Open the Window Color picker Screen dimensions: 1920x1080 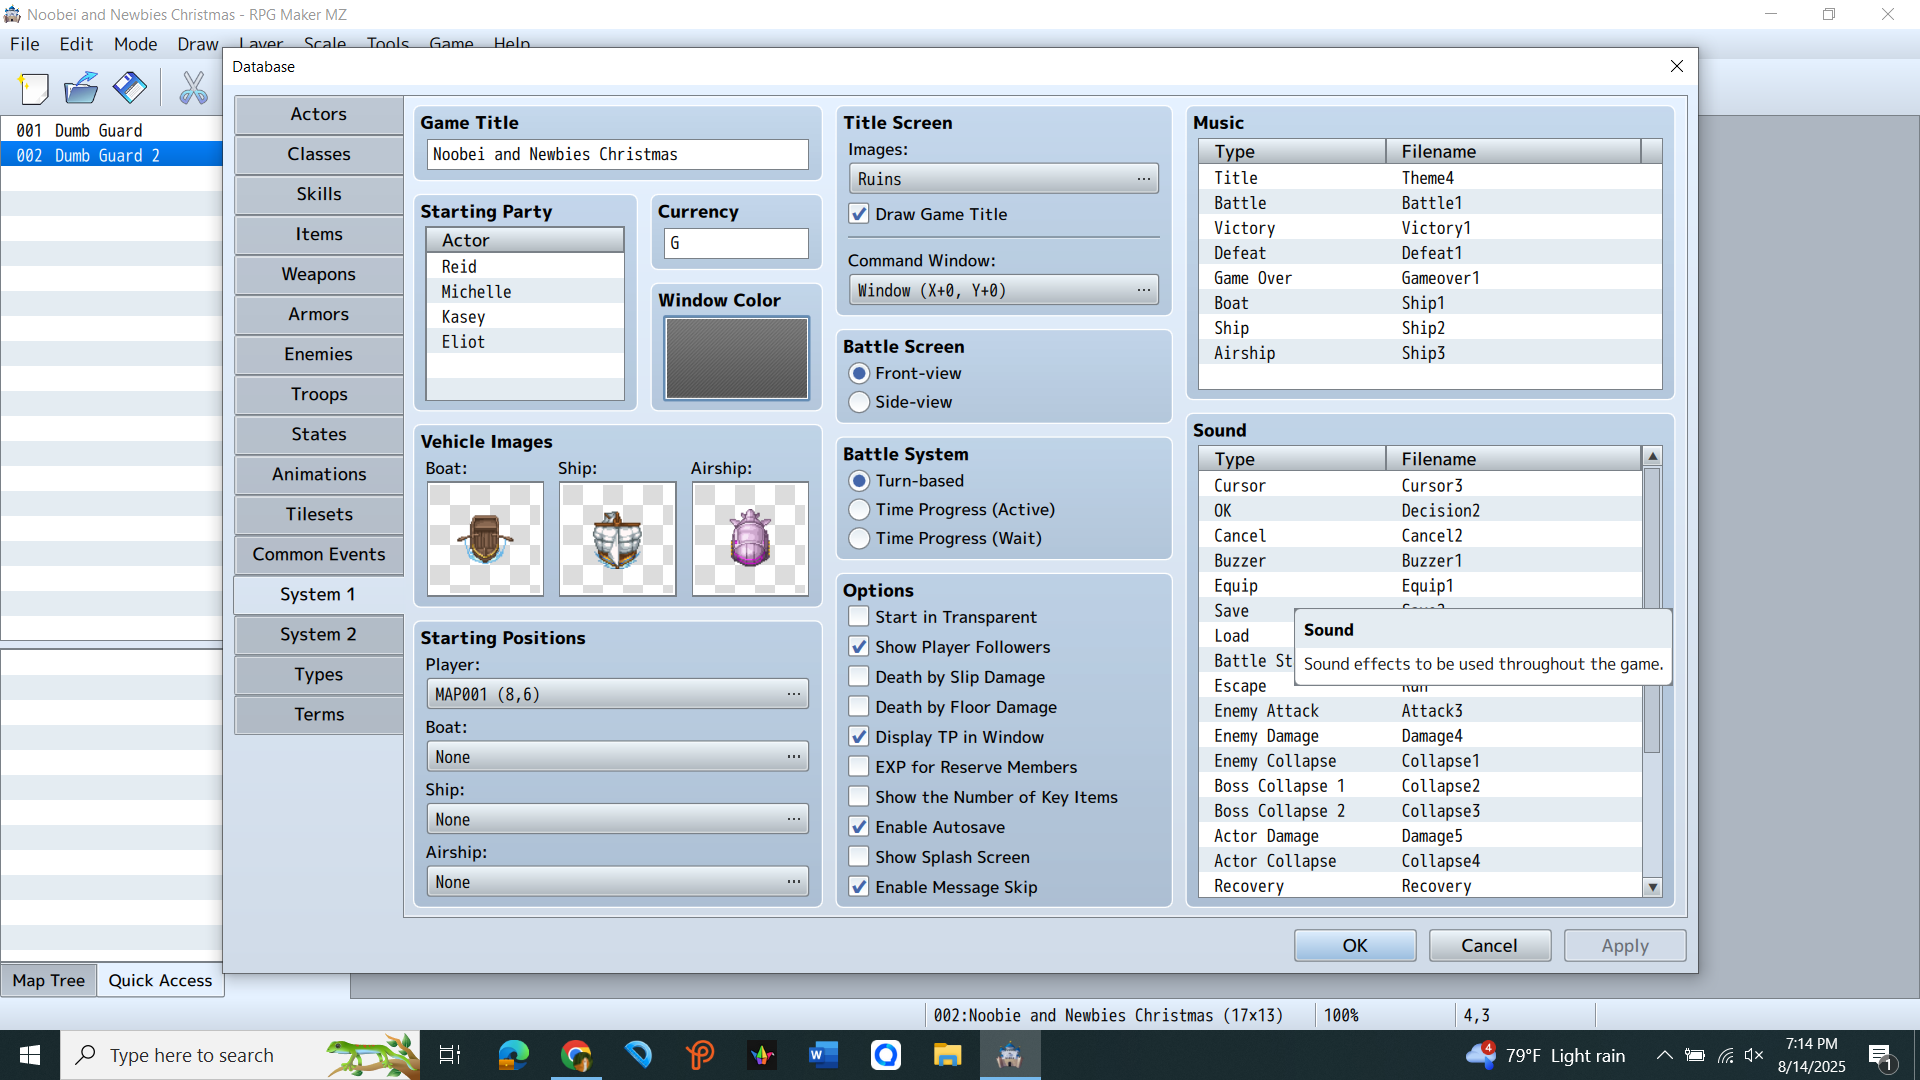736,358
